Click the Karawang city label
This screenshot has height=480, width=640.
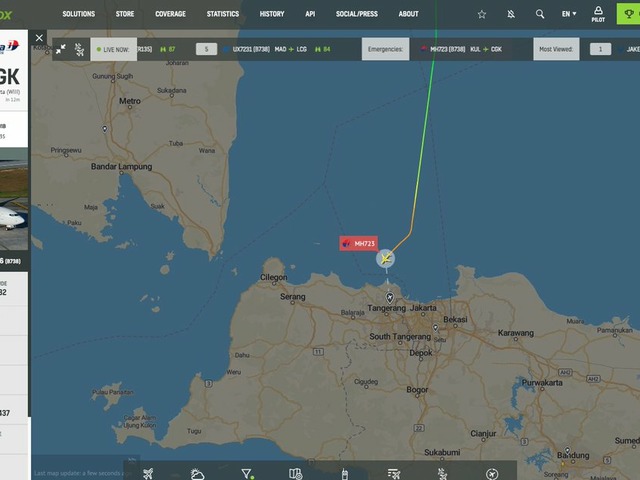[x=516, y=333]
